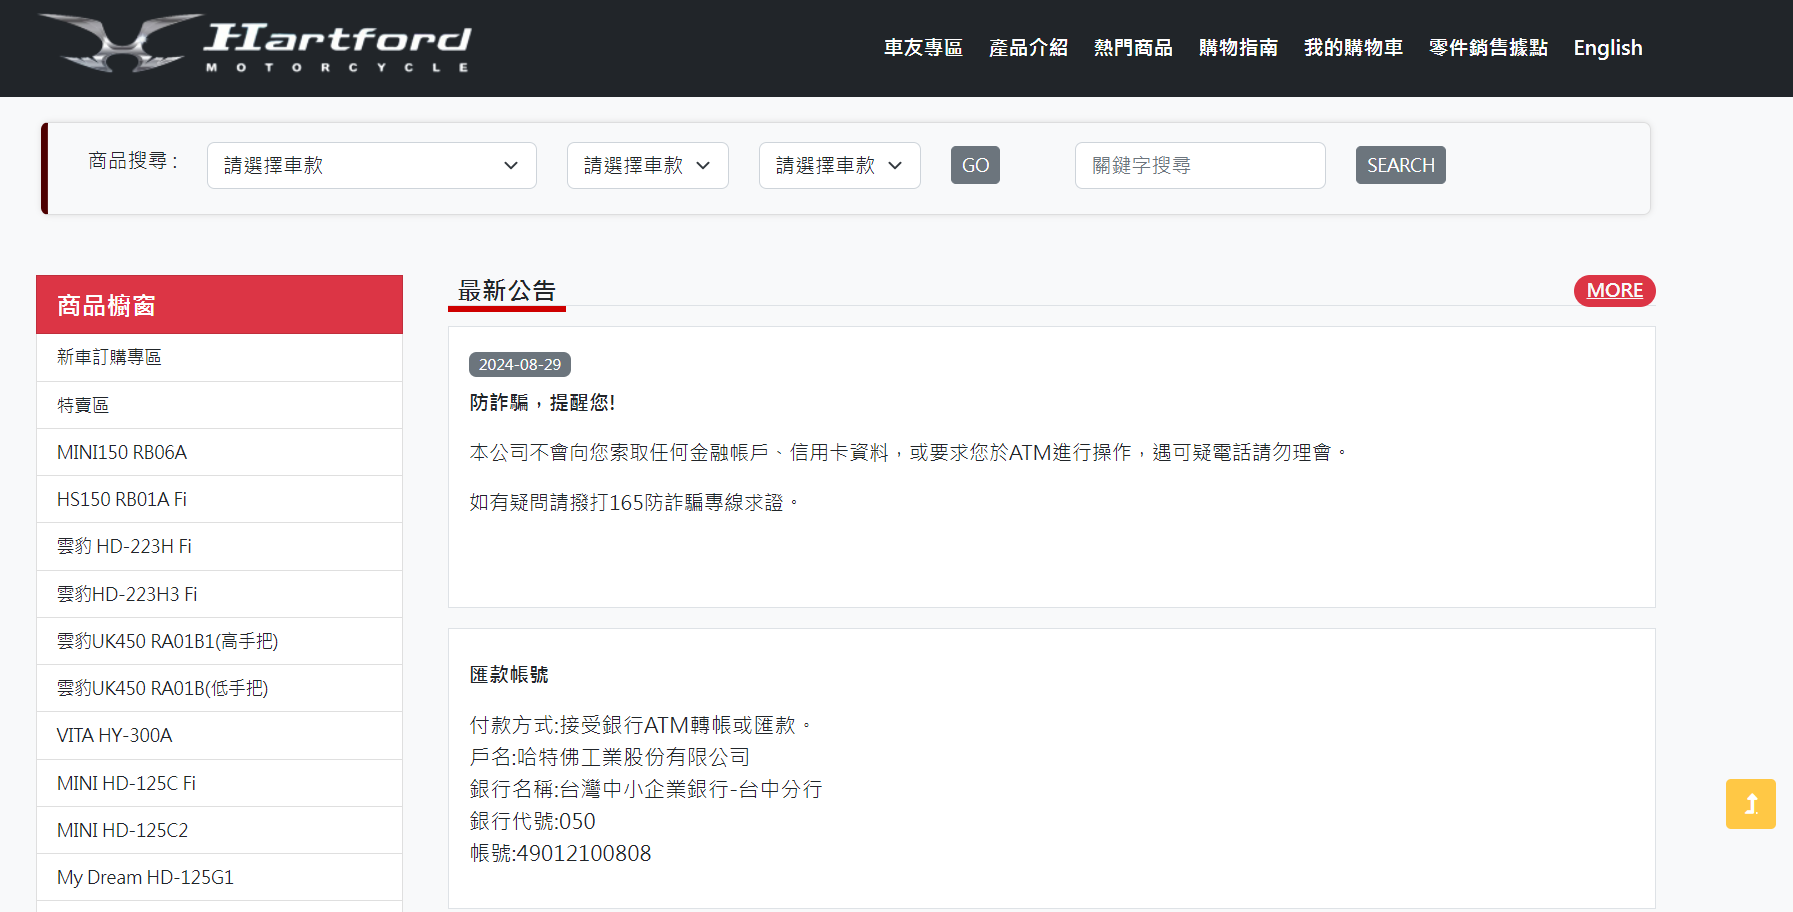Image resolution: width=1793 pixels, height=912 pixels.
Task: Click the SEARCH button
Action: pos(1401,165)
